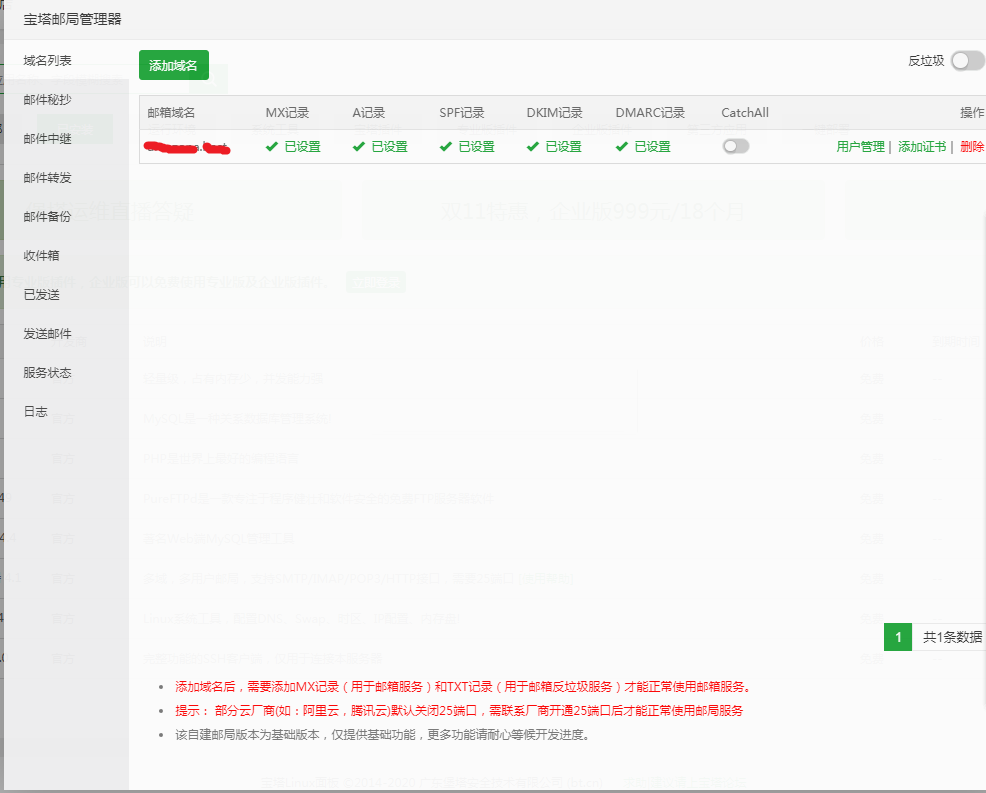Viewport: 986px width, 793px height.
Task: Open the 域名列表 menu item
Action: (x=47, y=60)
